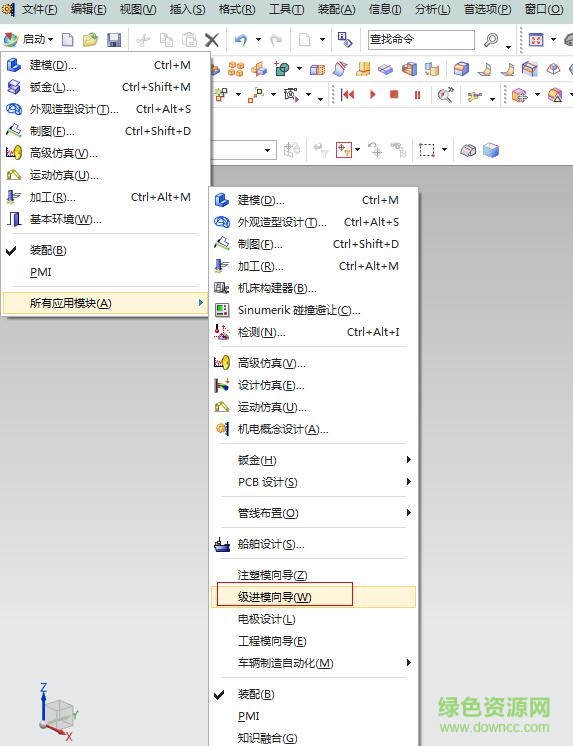
Task: Expand the 所有应用模块(A) submenu
Action: click(x=105, y=303)
